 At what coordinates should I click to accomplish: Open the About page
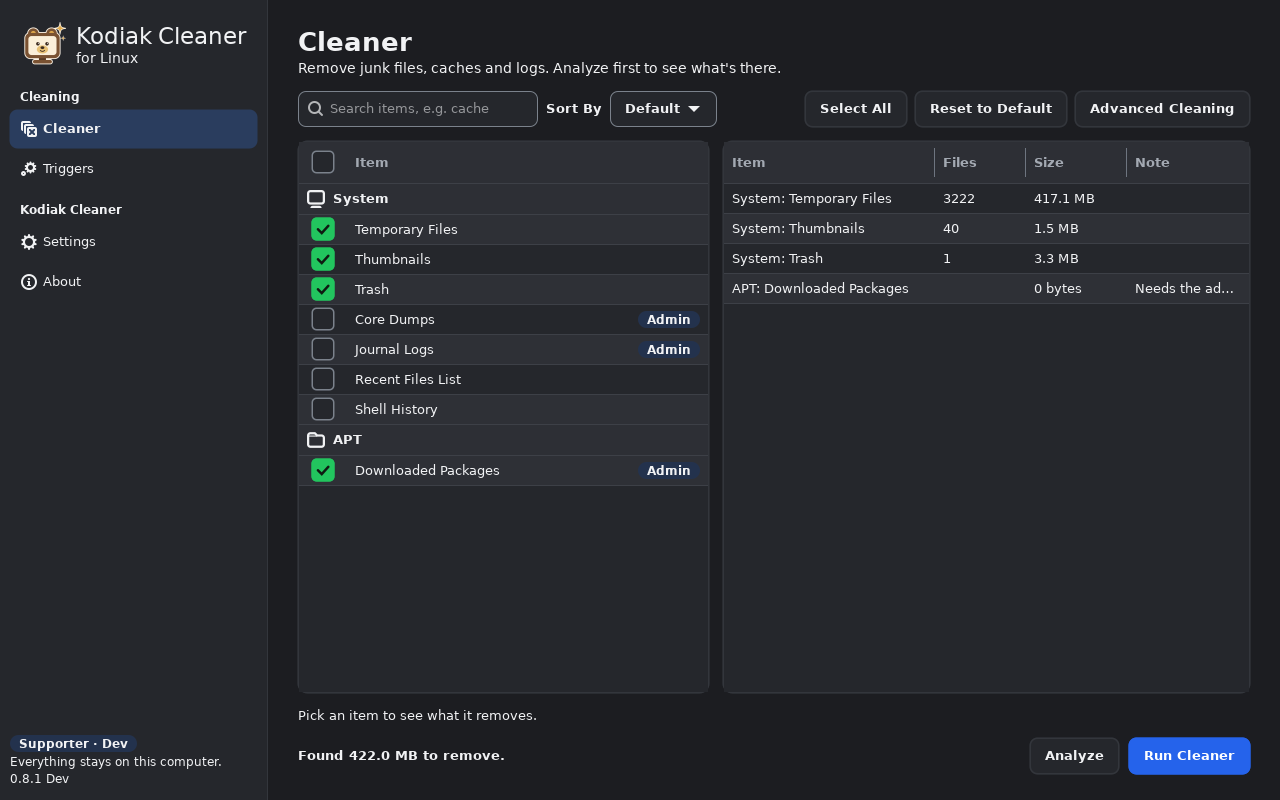tap(133, 282)
